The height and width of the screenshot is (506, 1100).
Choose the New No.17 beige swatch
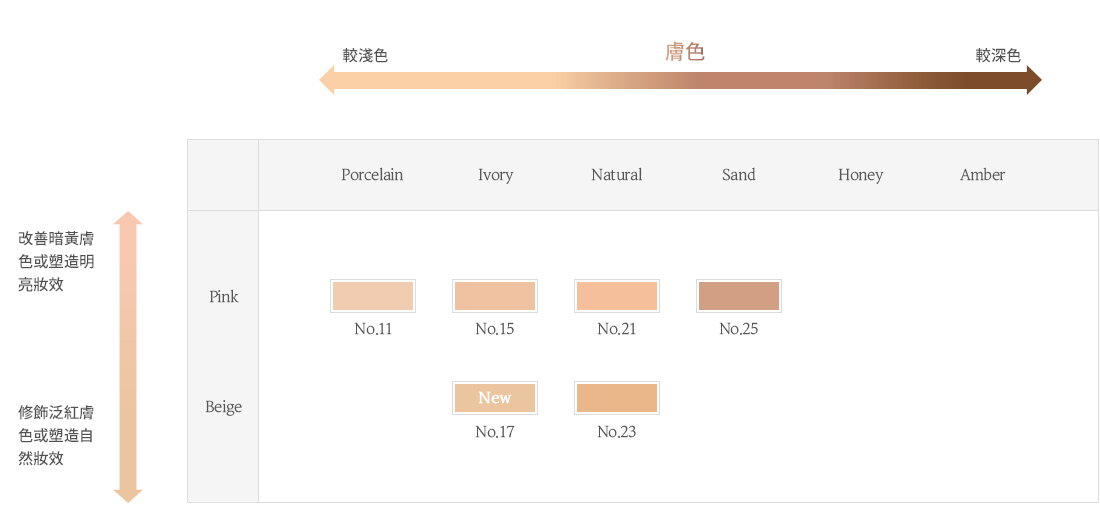pos(495,398)
